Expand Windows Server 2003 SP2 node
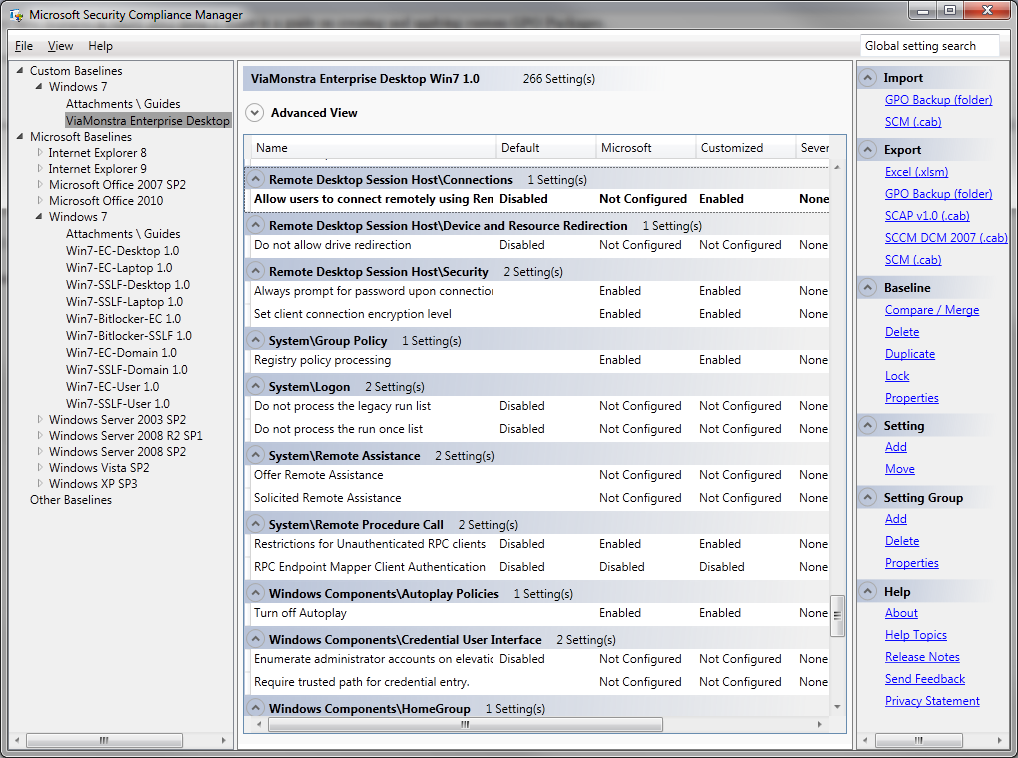 [x=40, y=419]
